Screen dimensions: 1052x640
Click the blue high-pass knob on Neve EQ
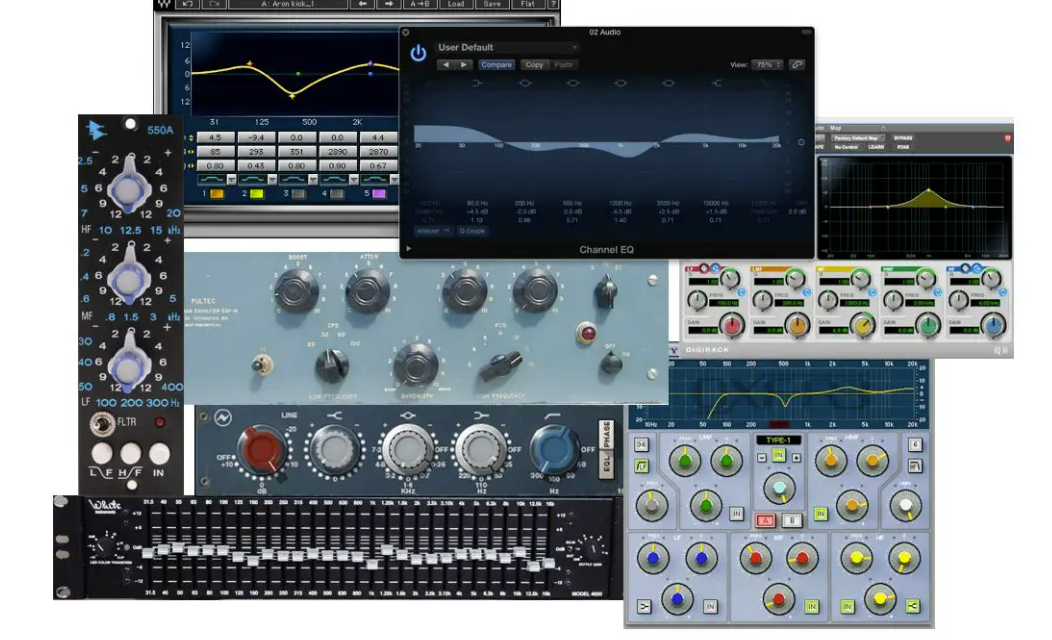554,449
